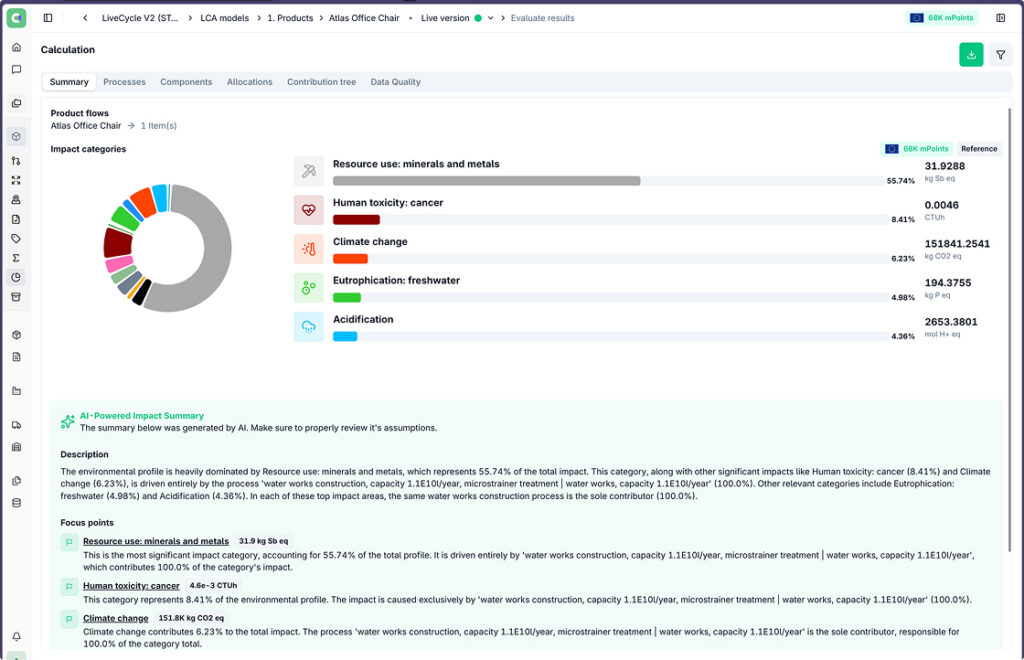Open the database cylinder sidebar icon
1024x660 pixels.
point(16,503)
